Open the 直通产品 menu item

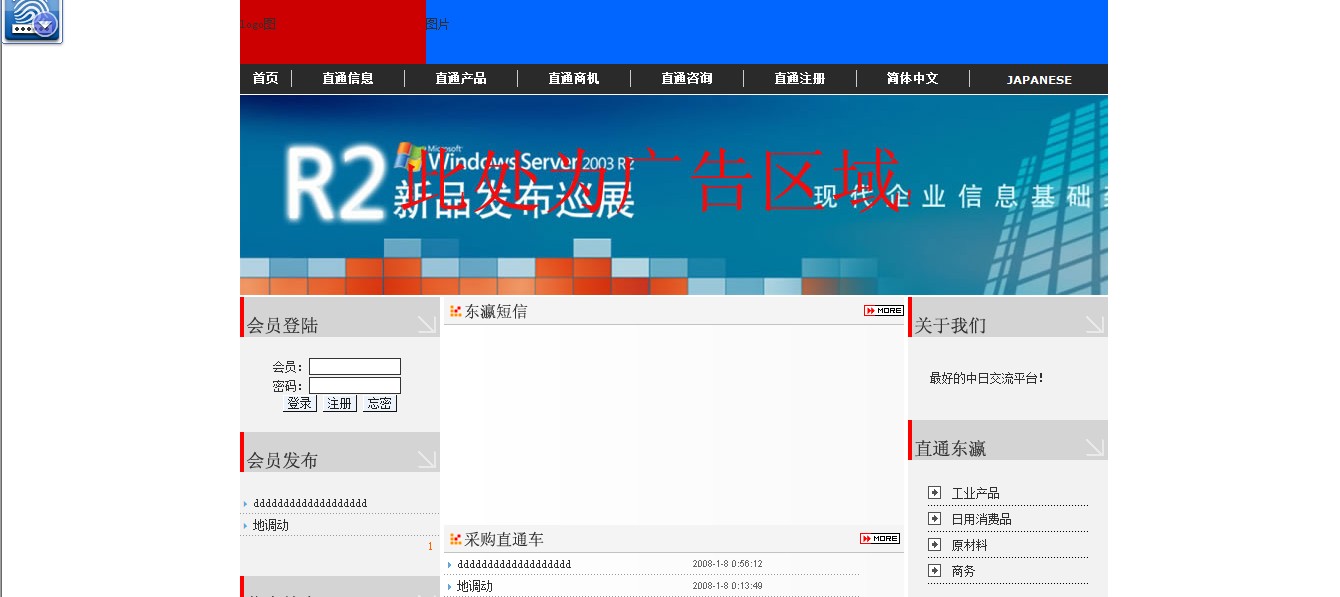click(461, 78)
